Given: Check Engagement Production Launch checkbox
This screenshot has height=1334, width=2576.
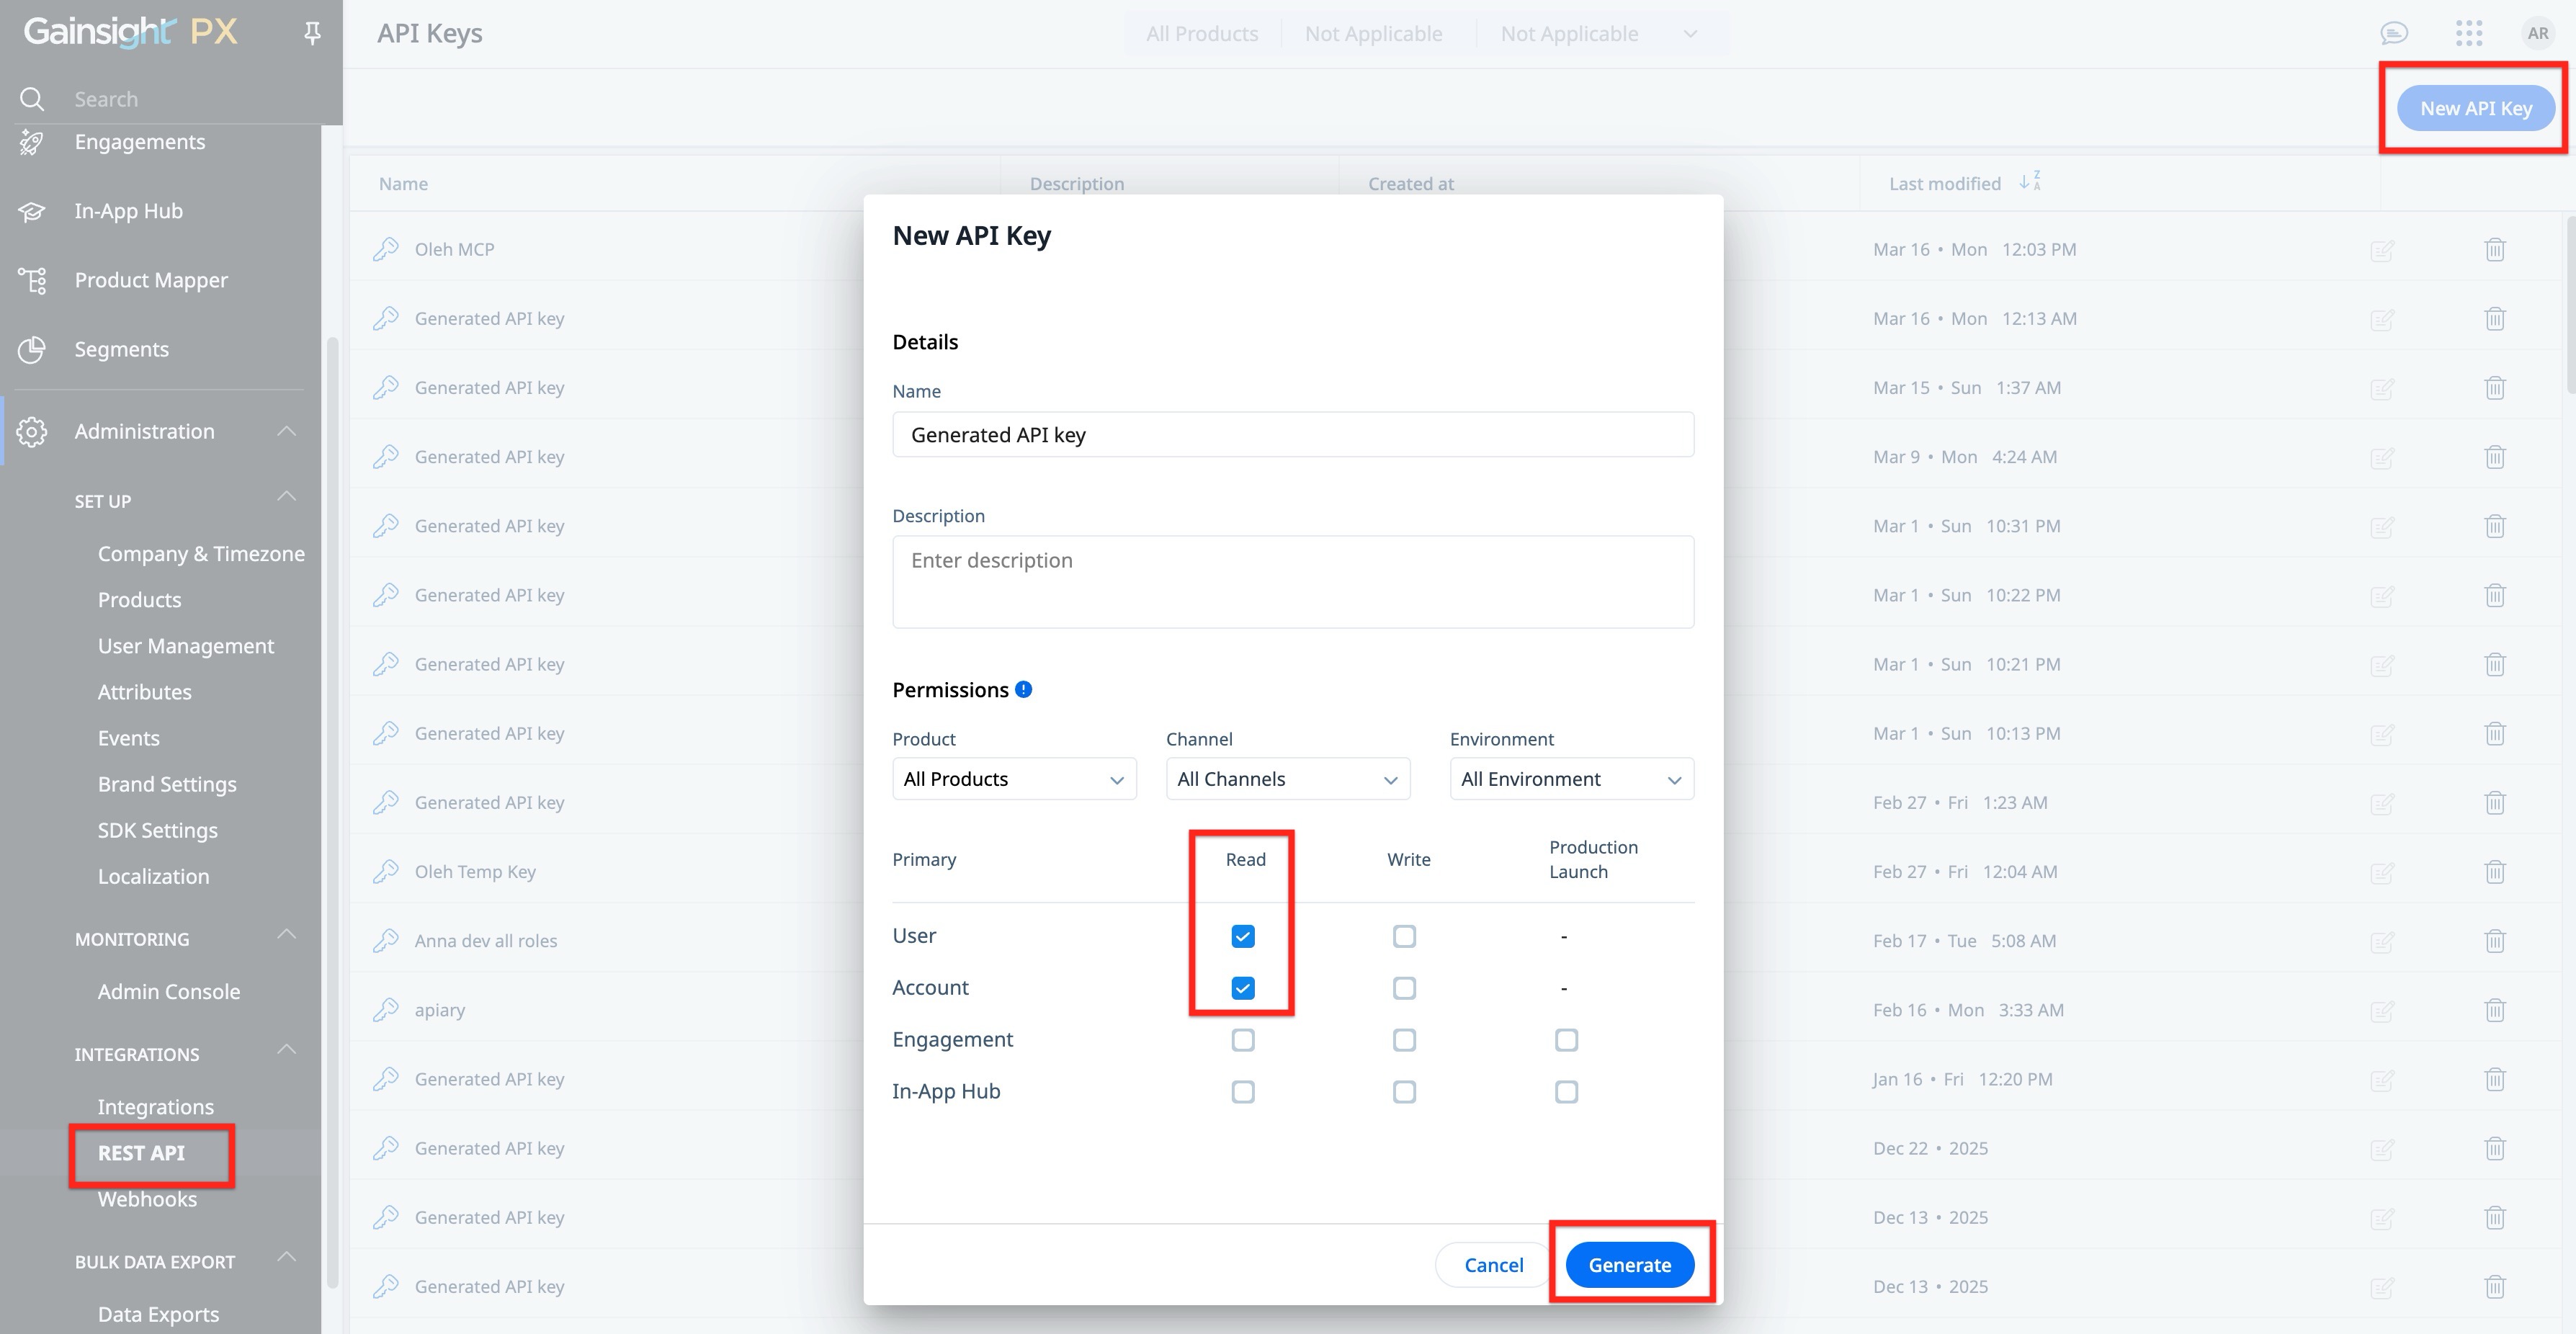Looking at the screenshot, I should pyautogui.click(x=1566, y=1040).
